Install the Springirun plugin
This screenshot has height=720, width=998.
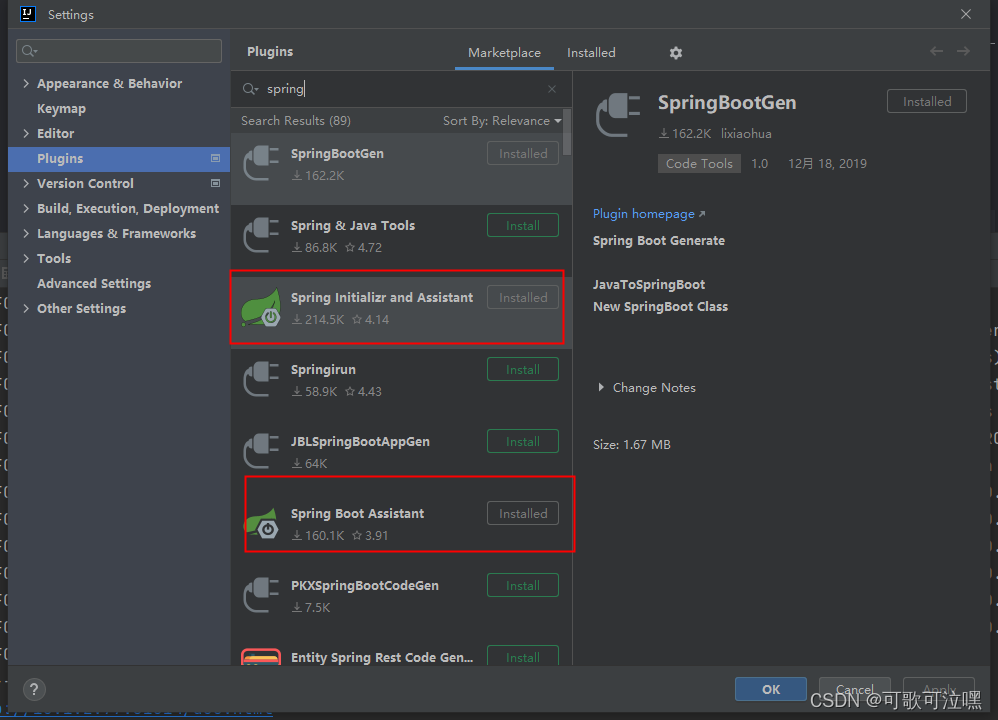[x=523, y=369]
